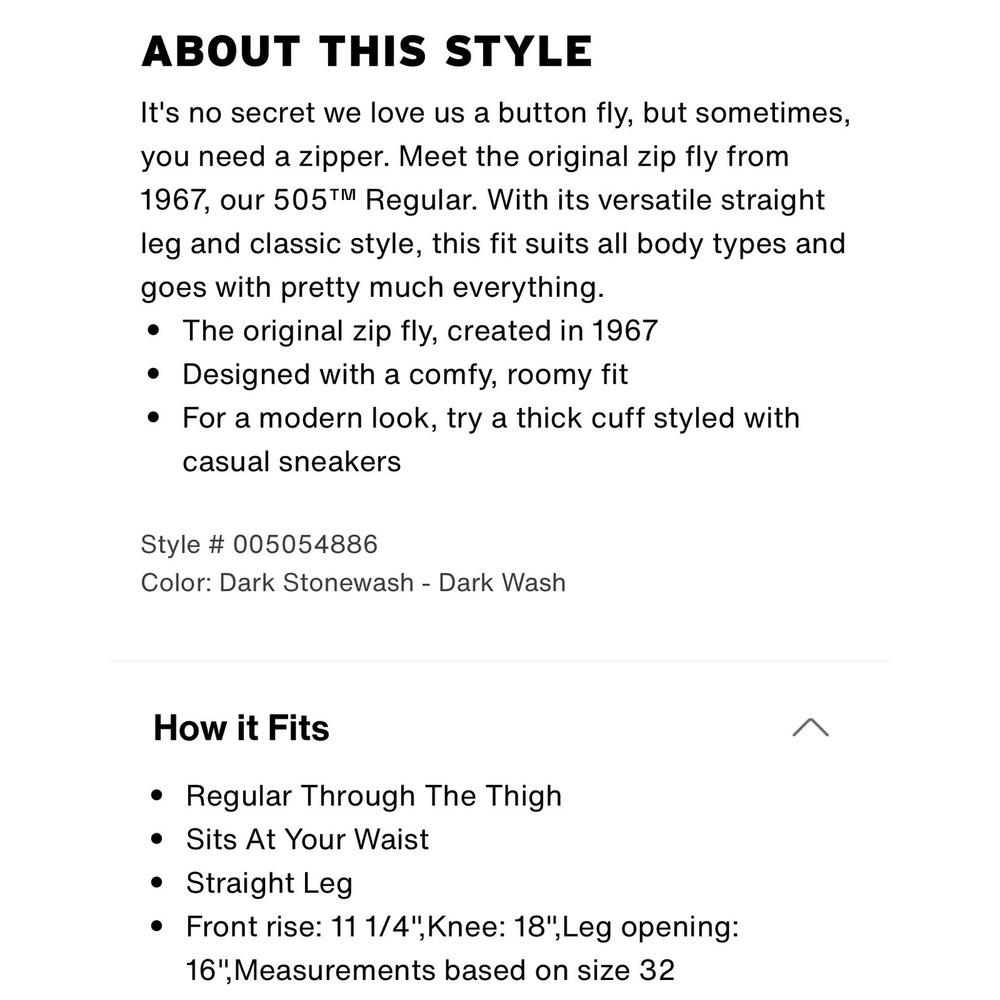1000x1000 pixels.
Task: Select the casual sneakers text
Action: point(291,462)
